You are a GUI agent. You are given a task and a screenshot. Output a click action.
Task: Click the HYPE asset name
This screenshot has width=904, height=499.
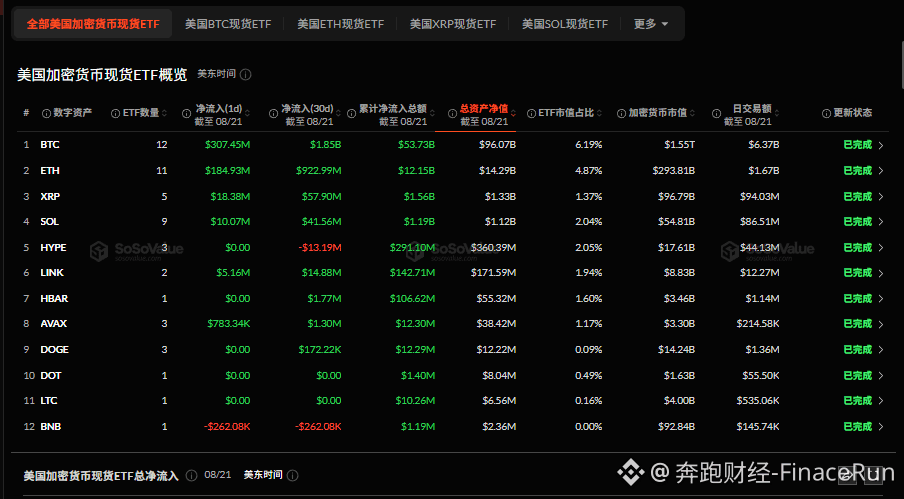click(53, 247)
